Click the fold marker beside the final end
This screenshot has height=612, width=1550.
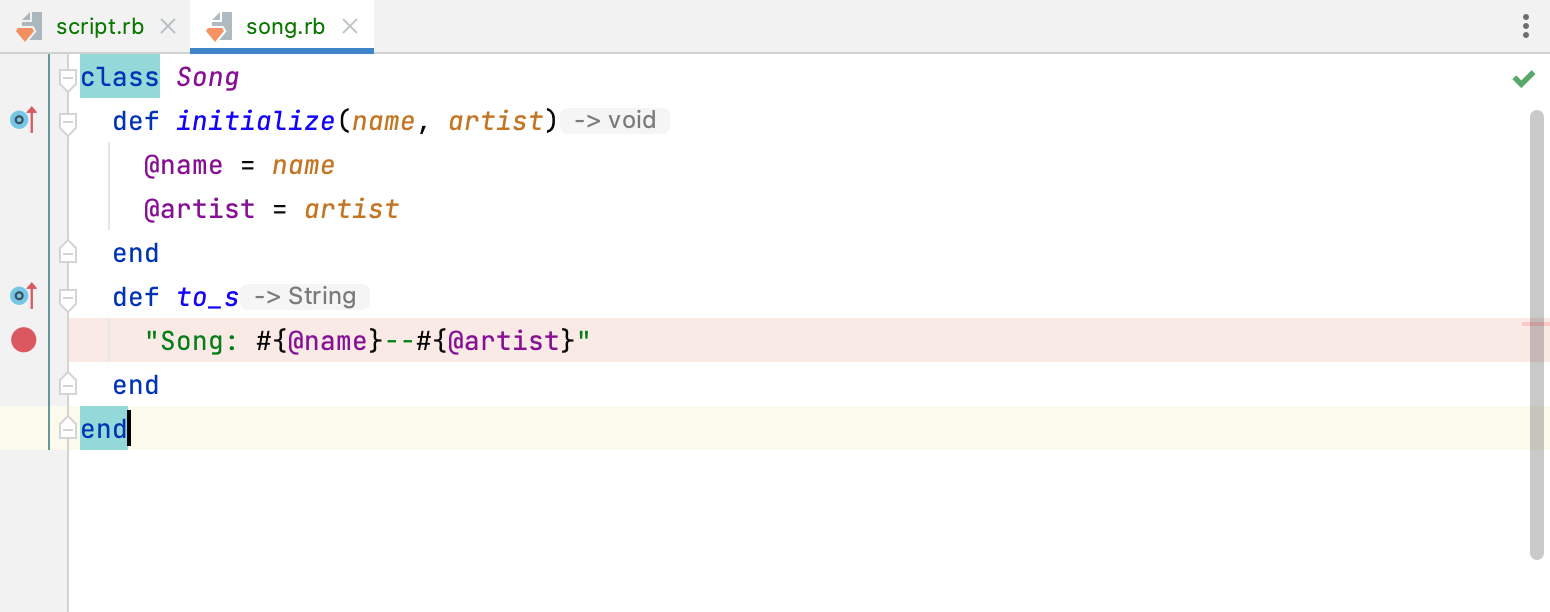(x=67, y=428)
